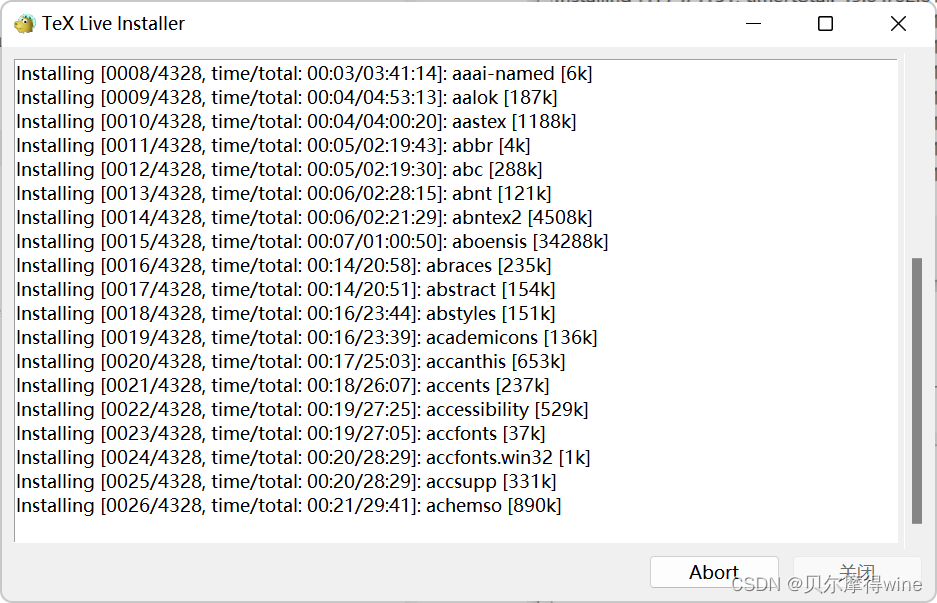This screenshot has width=937, height=603.
Task: Select the accessibility [529k] log entry
Action: point(302,410)
